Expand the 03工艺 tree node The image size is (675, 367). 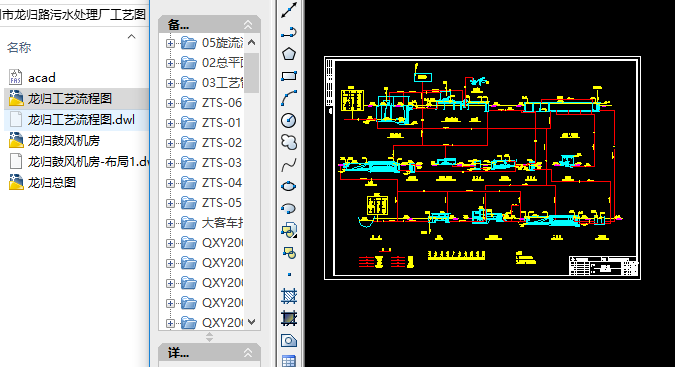(x=170, y=83)
